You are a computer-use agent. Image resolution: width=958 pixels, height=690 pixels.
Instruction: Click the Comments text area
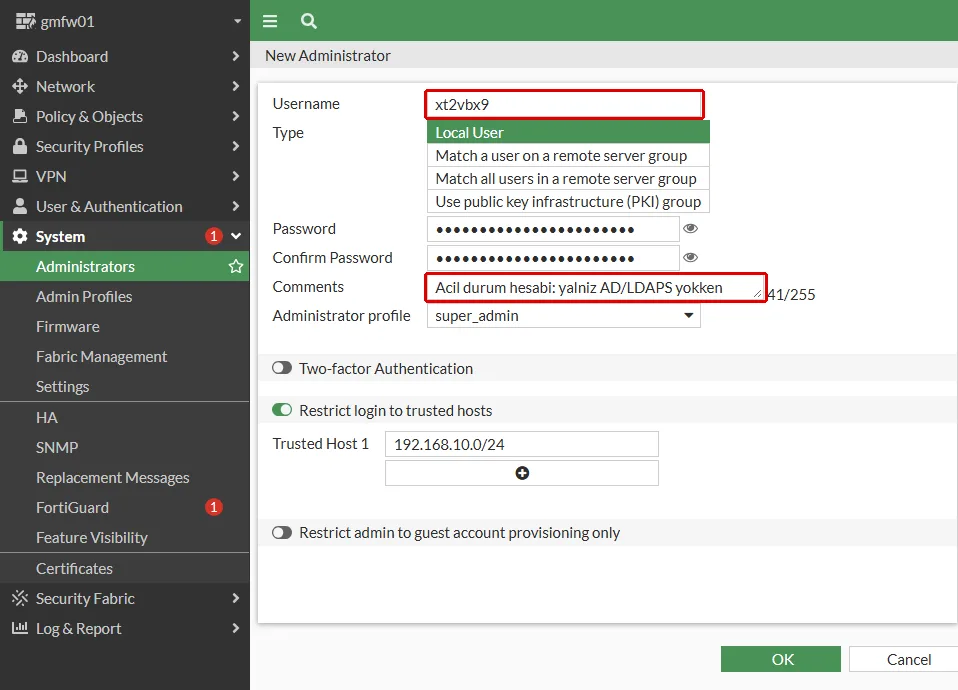(x=596, y=287)
